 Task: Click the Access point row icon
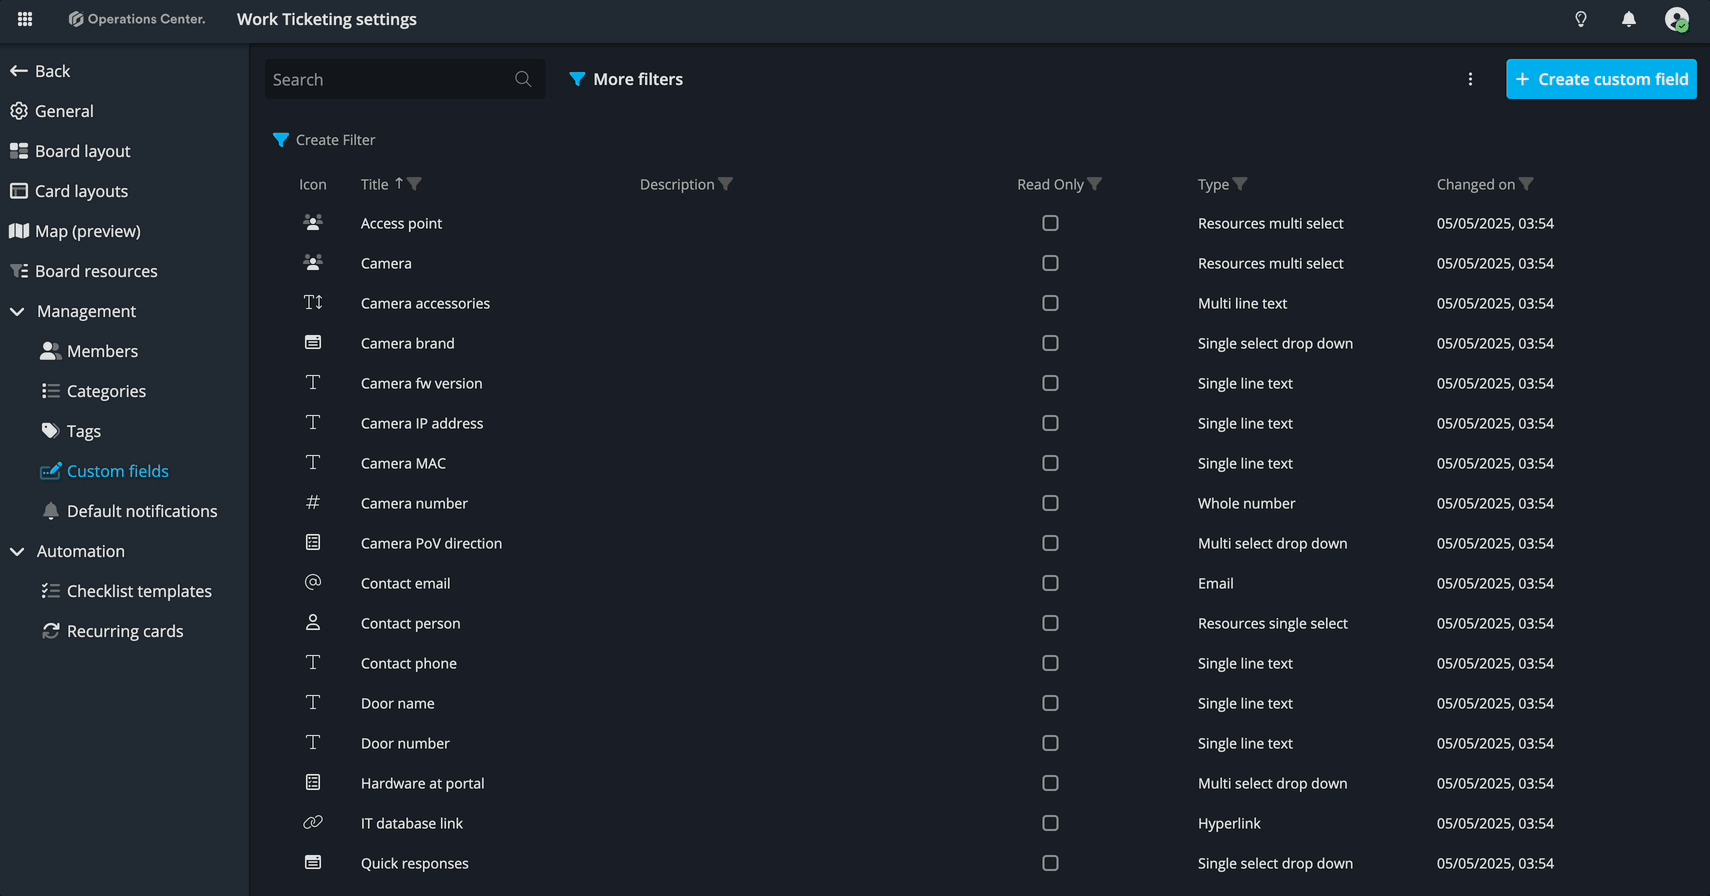pos(313,223)
